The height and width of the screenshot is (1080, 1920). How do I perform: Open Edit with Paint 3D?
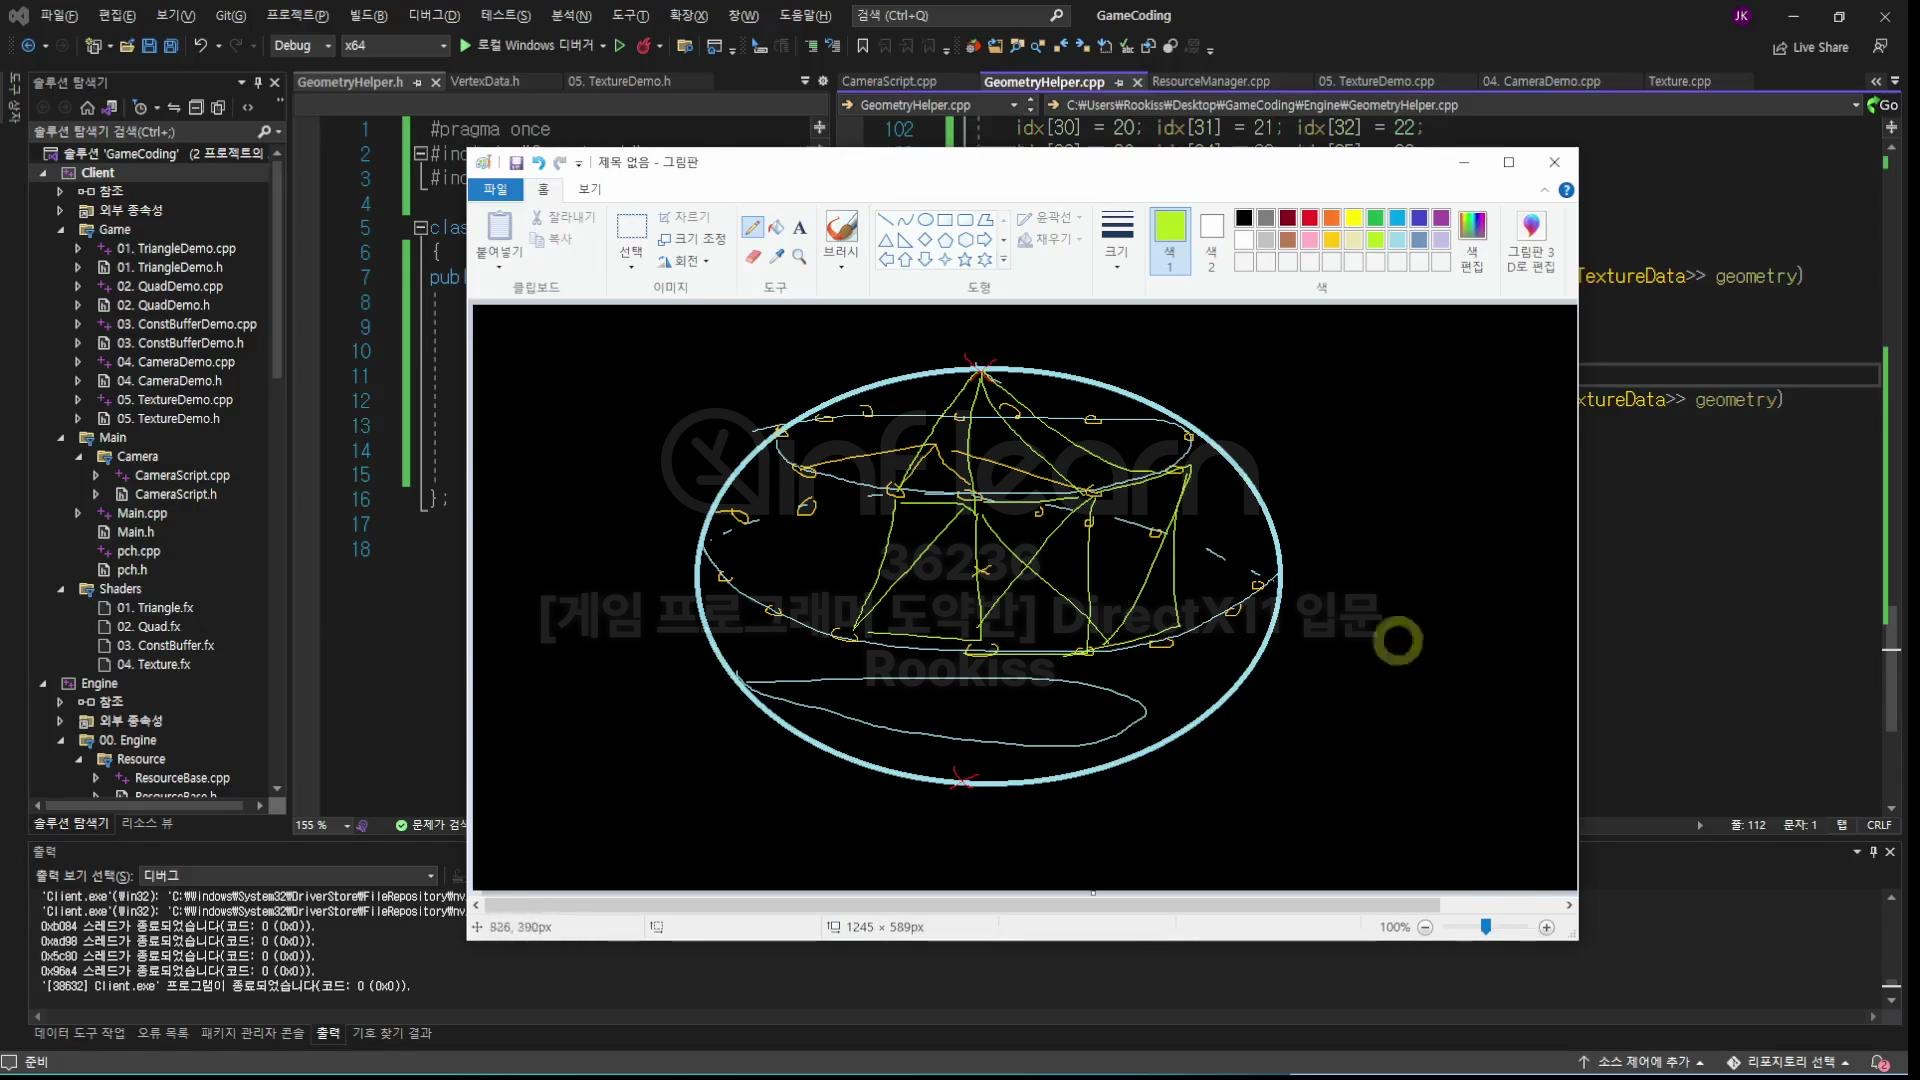pyautogui.click(x=1530, y=240)
